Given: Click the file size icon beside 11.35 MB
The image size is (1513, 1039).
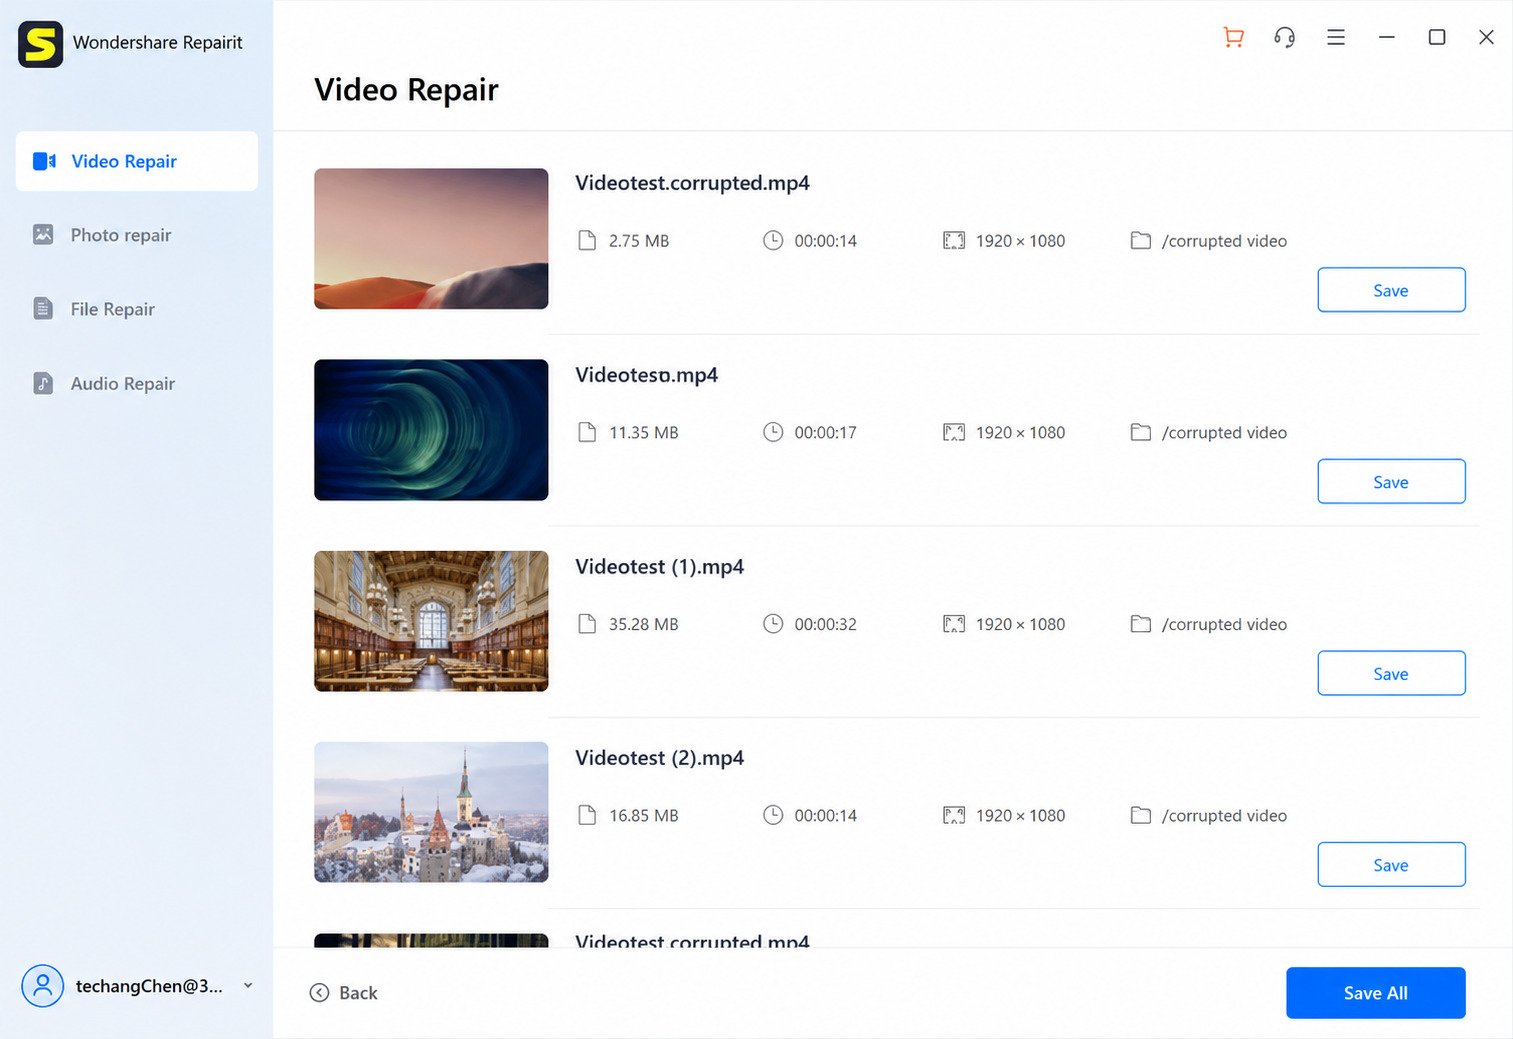Looking at the screenshot, I should pyautogui.click(x=587, y=432).
